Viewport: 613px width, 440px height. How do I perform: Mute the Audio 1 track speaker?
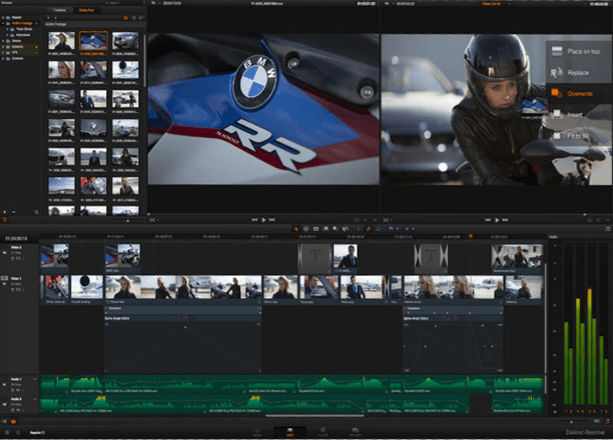tap(18, 390)
